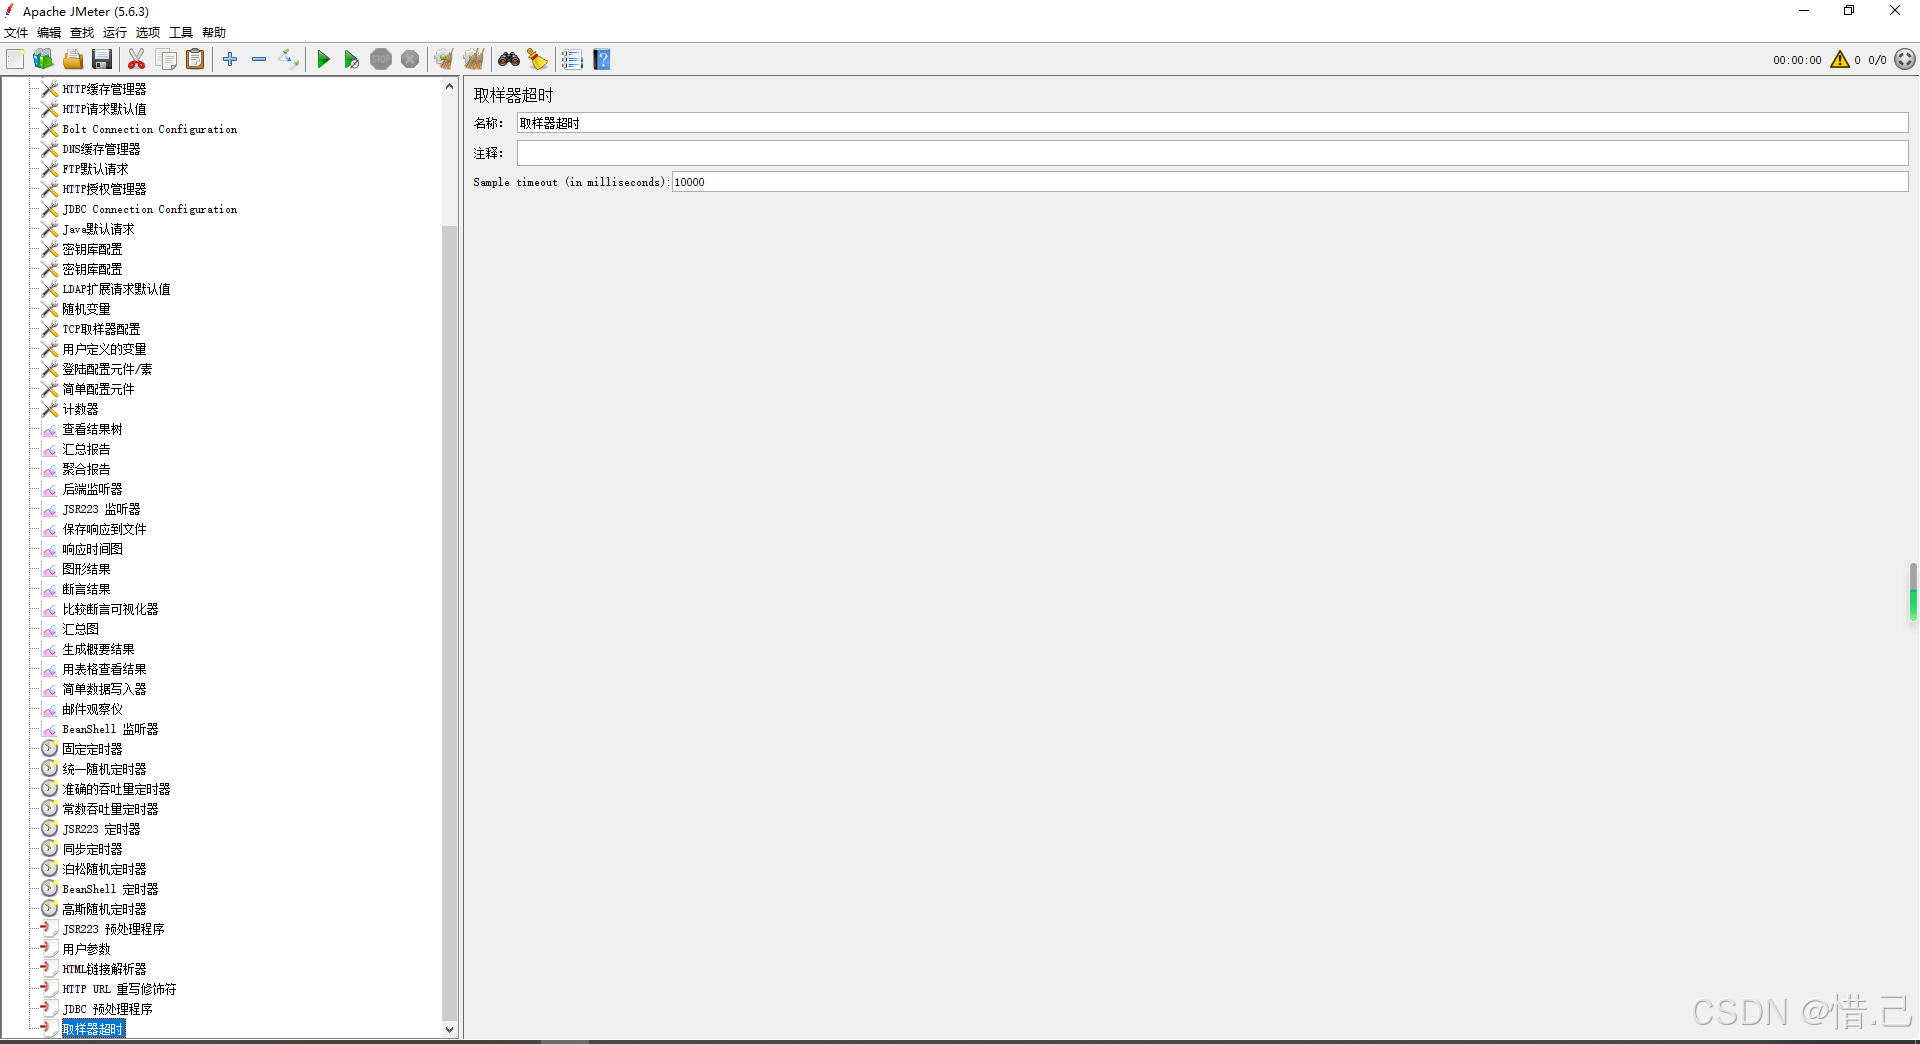This screenshot has width=1920, height=1044.
Task: Select JSR223 预处理程序 node
Action: [113, 929]
